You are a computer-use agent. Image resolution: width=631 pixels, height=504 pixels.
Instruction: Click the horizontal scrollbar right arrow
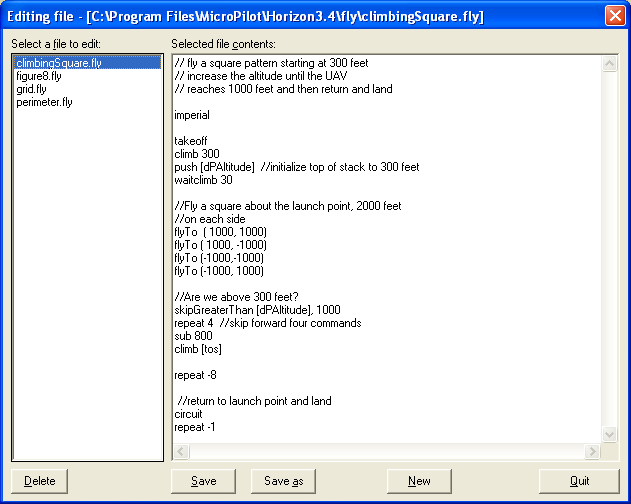click(592, 451)
